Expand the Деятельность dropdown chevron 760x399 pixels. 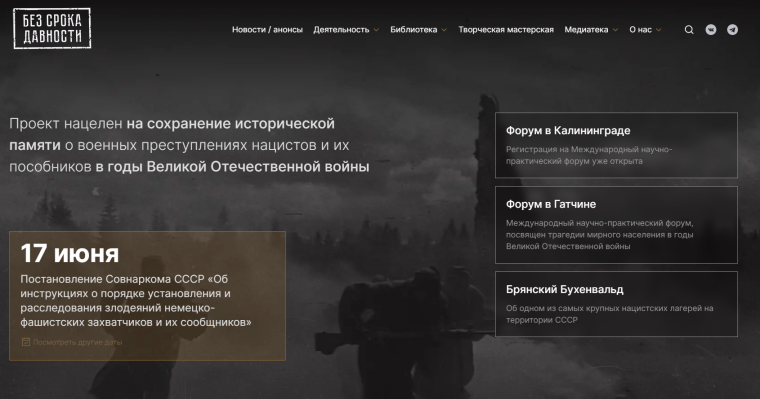[x=376, y=30]
